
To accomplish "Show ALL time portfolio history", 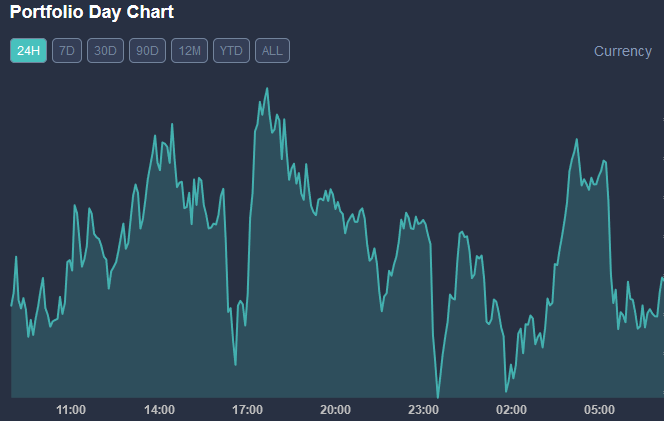I will (x=272, y=51).
